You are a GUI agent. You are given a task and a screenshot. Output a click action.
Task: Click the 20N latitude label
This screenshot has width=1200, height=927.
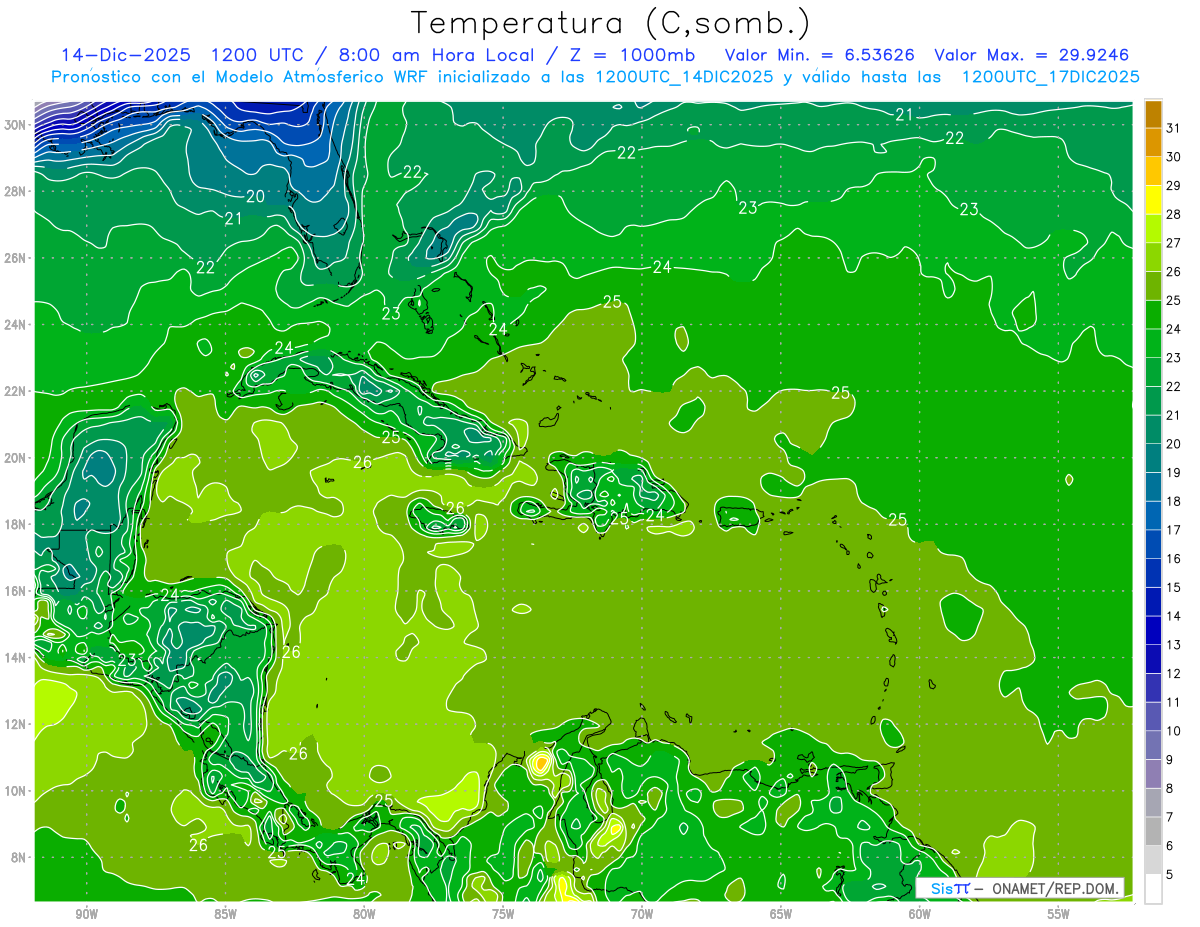(17, 458)
